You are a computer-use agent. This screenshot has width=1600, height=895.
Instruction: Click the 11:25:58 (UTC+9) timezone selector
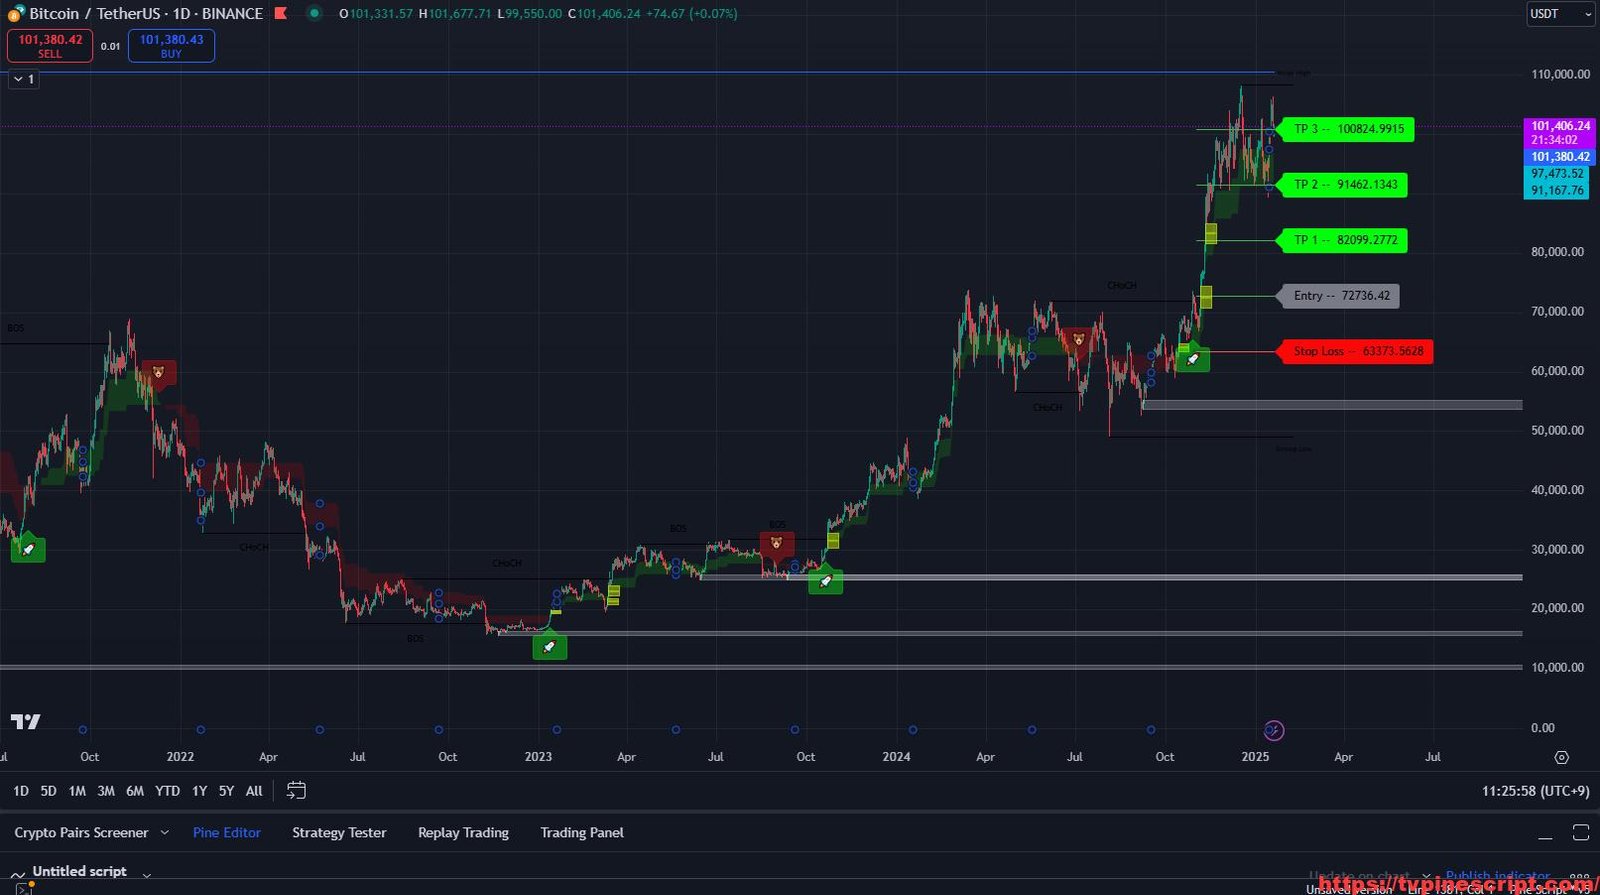1535,791
